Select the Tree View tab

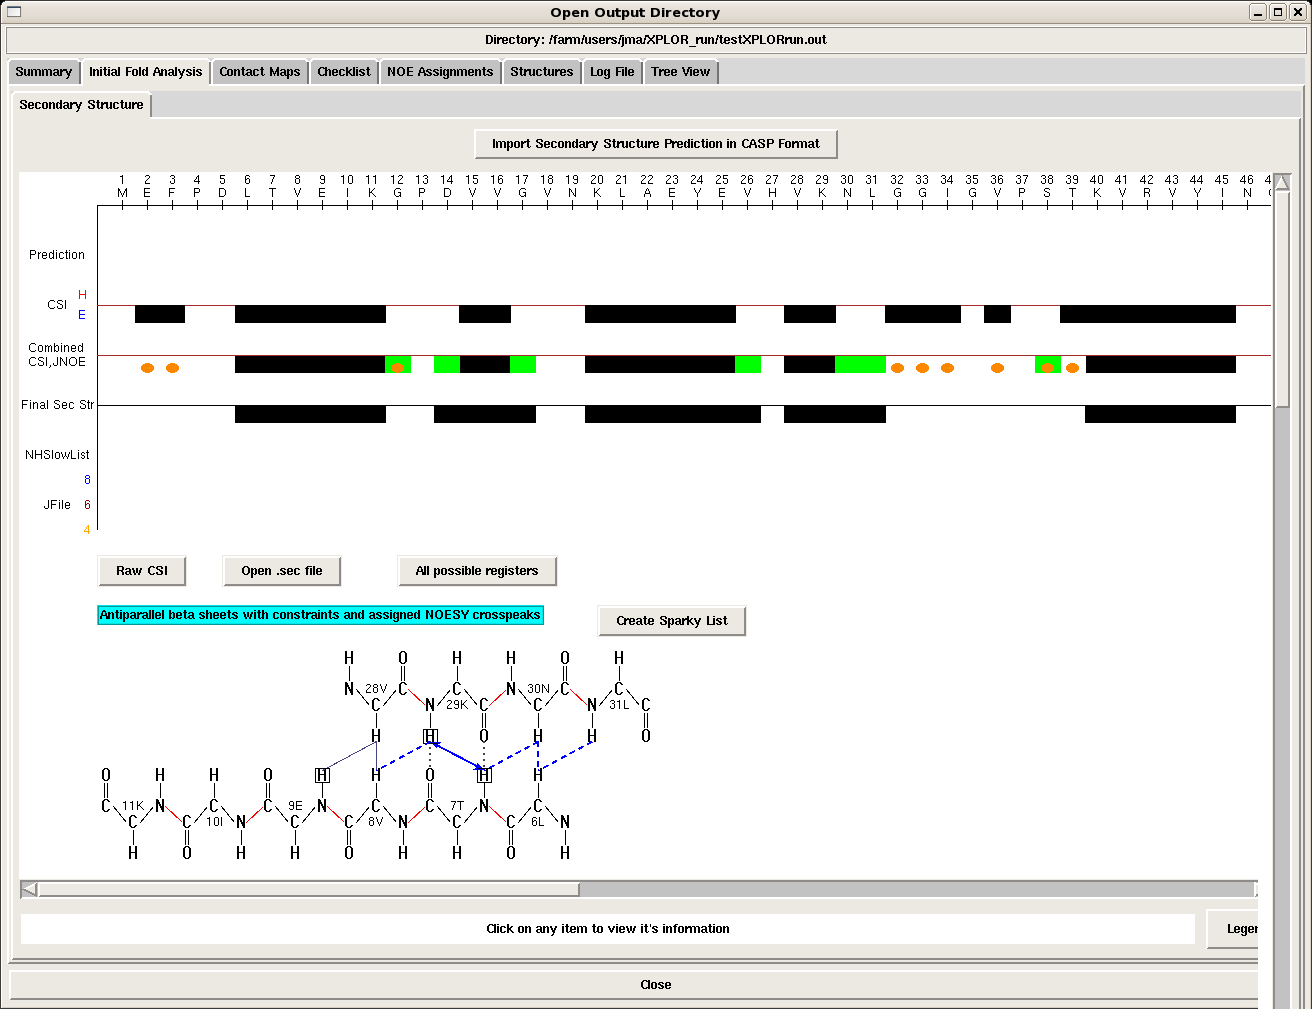click(680, 72)
